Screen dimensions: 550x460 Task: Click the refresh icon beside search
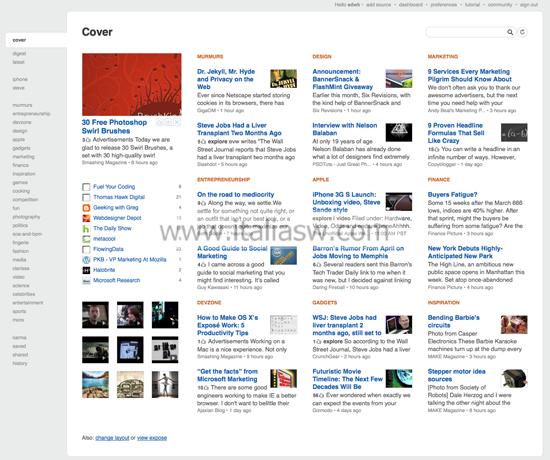pos(523,32)
